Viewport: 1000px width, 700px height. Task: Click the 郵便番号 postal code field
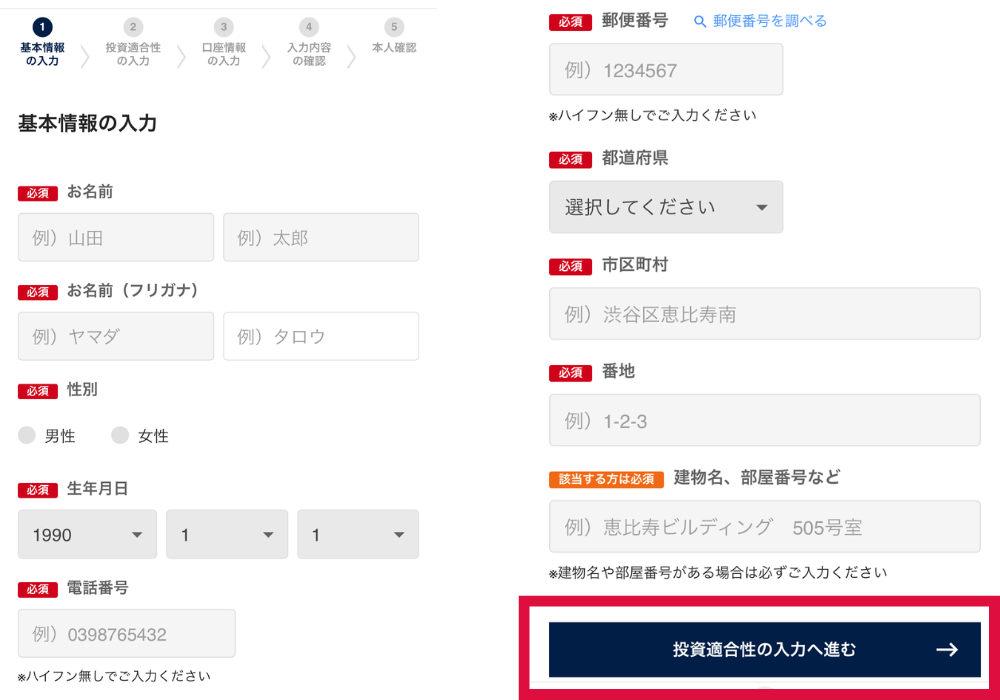pos(666,70)
